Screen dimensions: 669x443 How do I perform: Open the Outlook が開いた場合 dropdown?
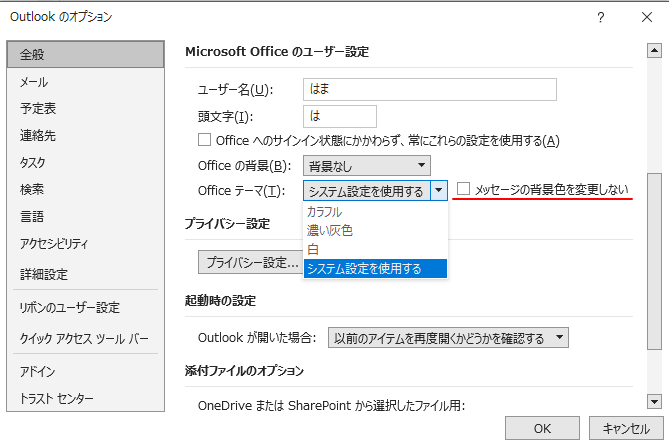[x=448, y=338]
